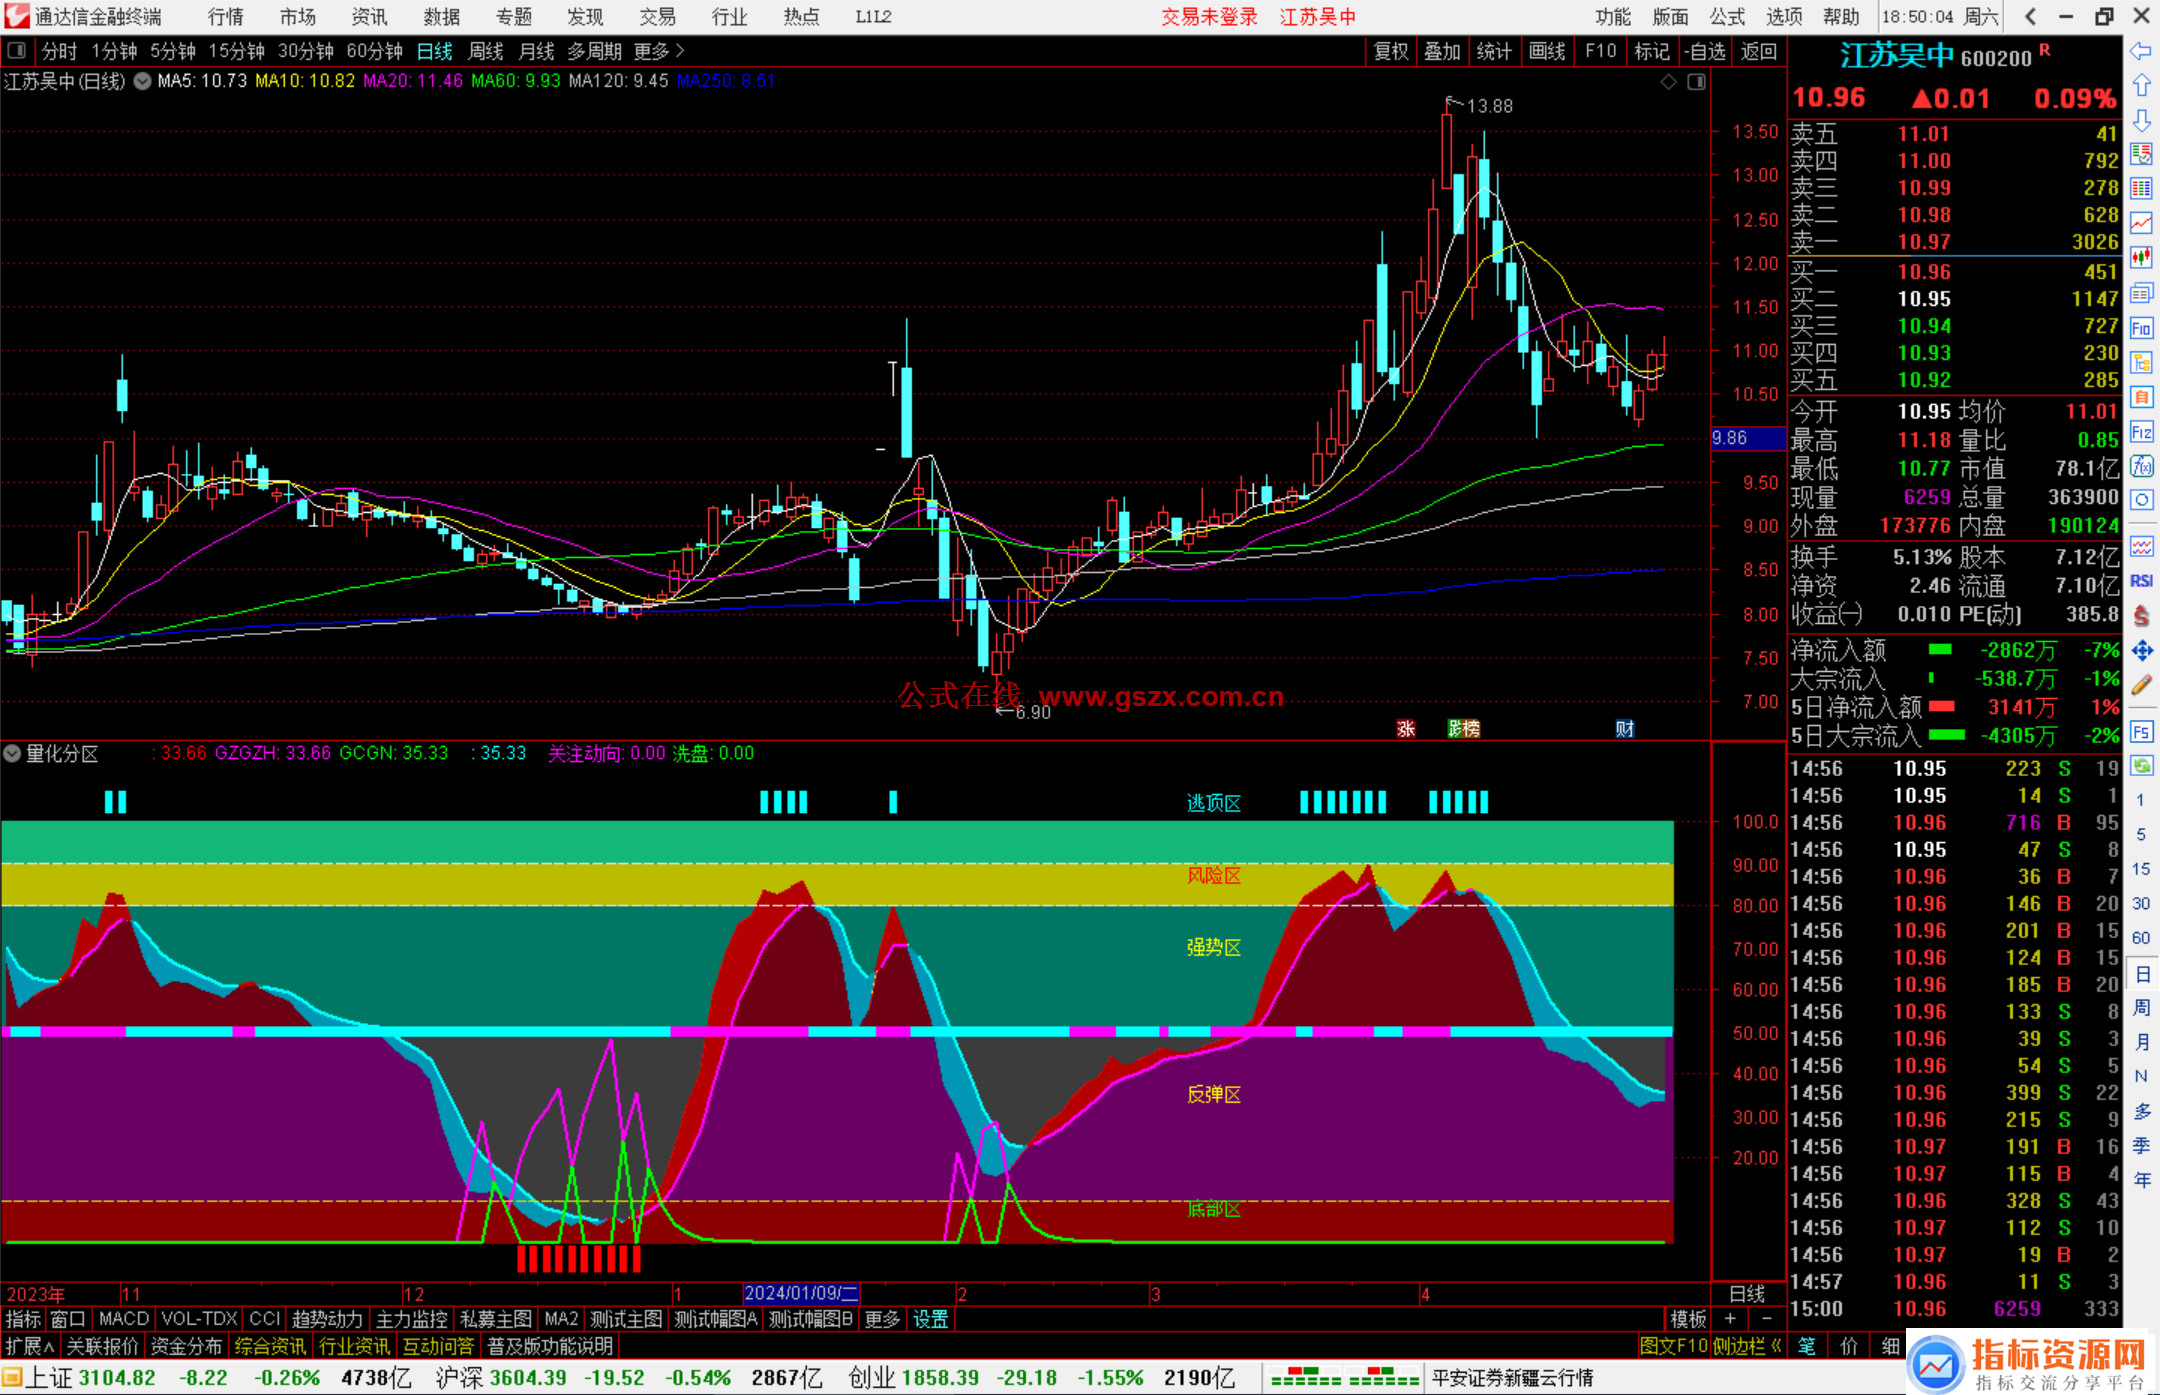Image resolution: width=2160 pixels, height=1395 pixels.
Task: Select 季 quarterly period in right sidebar
Action: [x=2141, y=1145]
